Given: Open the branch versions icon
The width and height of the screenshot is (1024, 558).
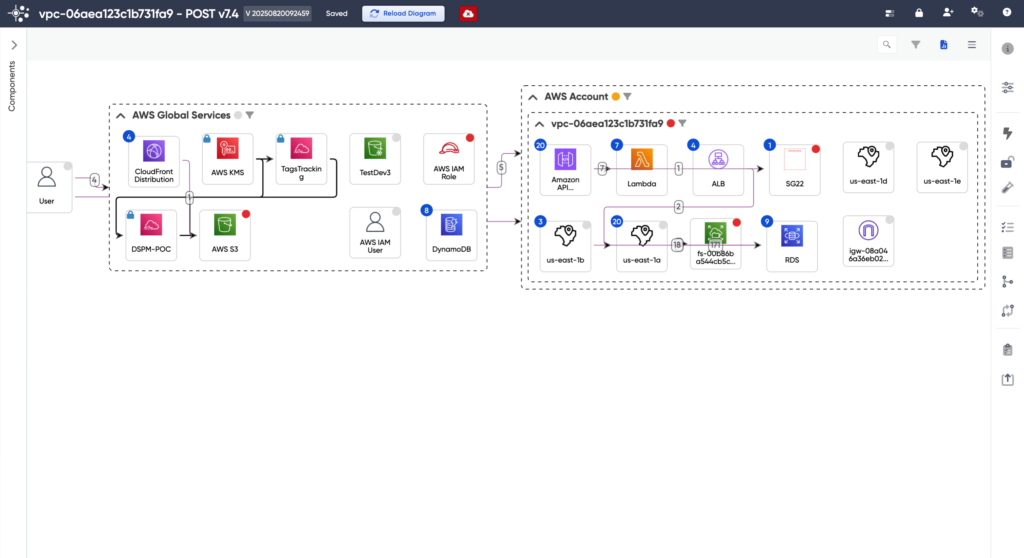Looking at the screenshot, I should [1008, 282].
